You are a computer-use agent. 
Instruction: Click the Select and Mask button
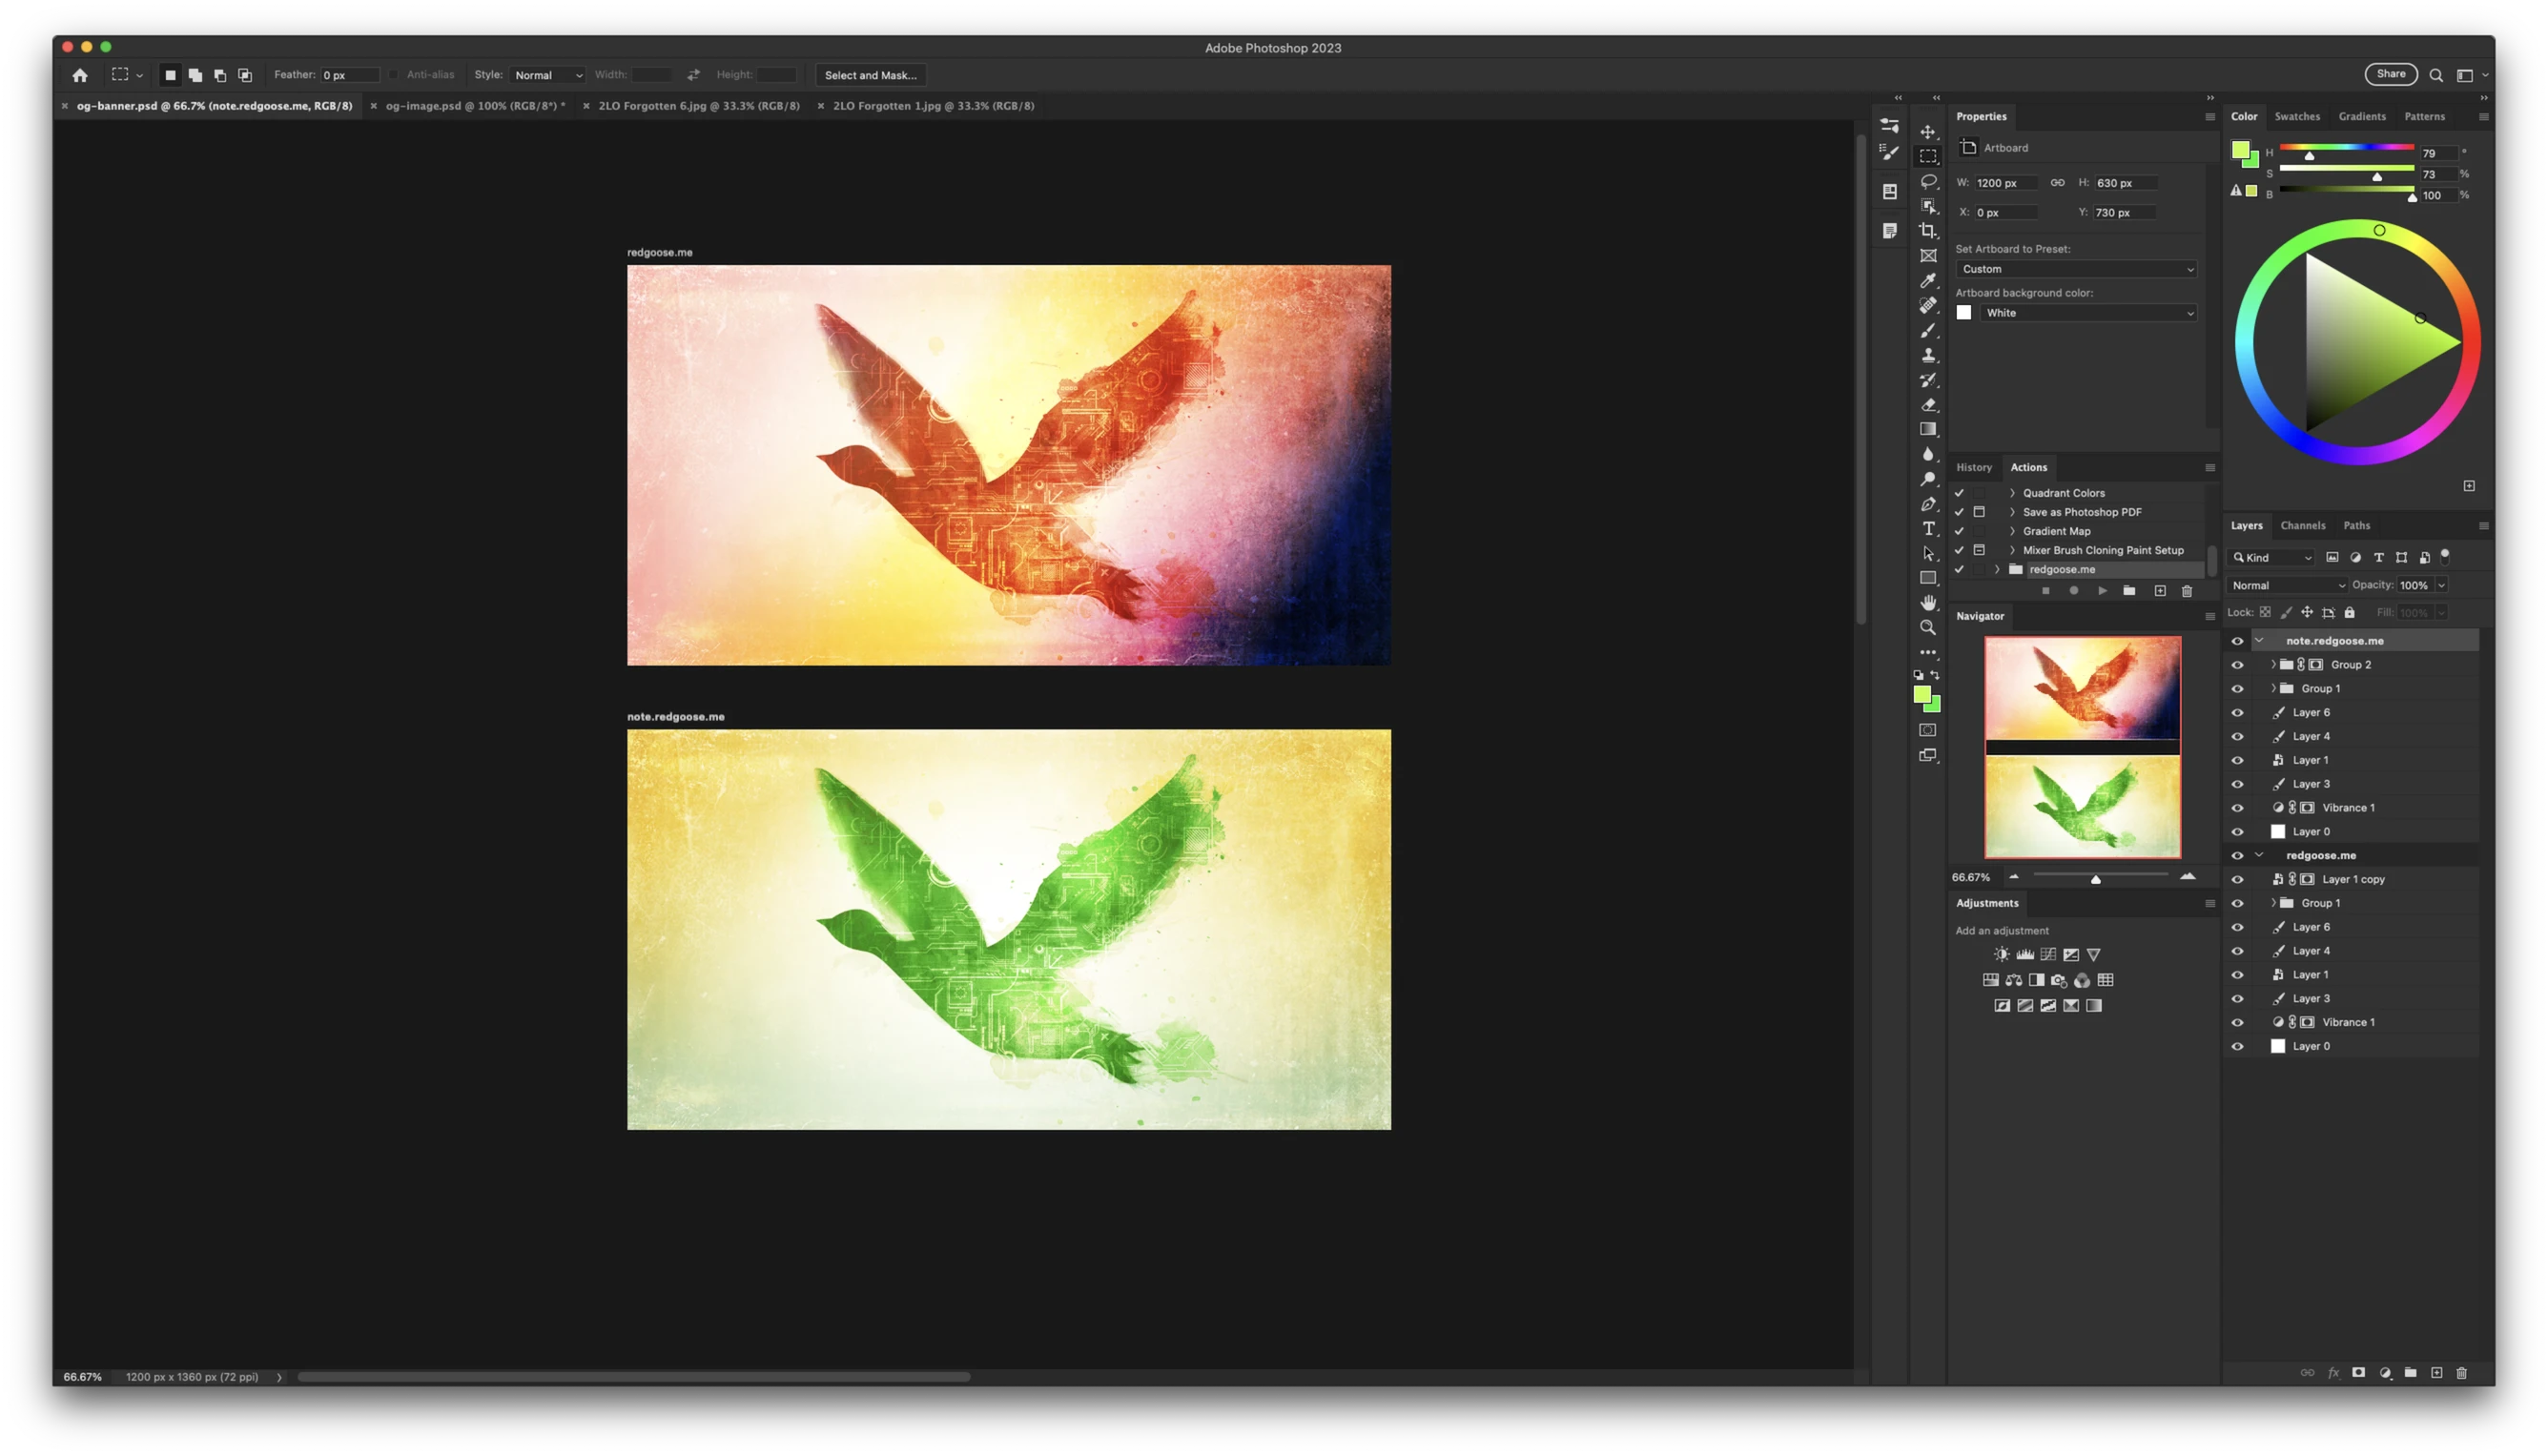pos(870,75)
